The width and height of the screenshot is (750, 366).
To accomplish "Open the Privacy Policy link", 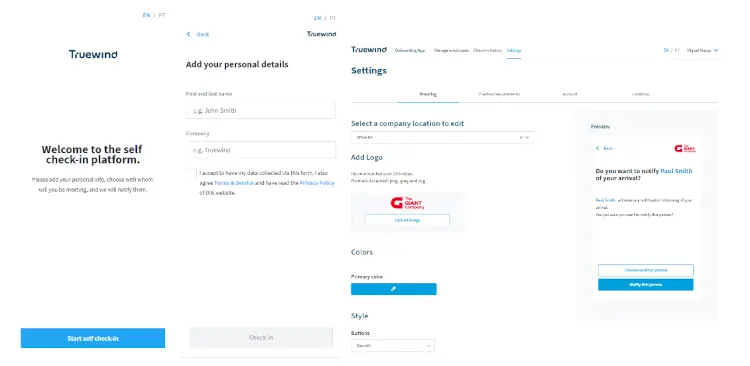I will 317,183.
